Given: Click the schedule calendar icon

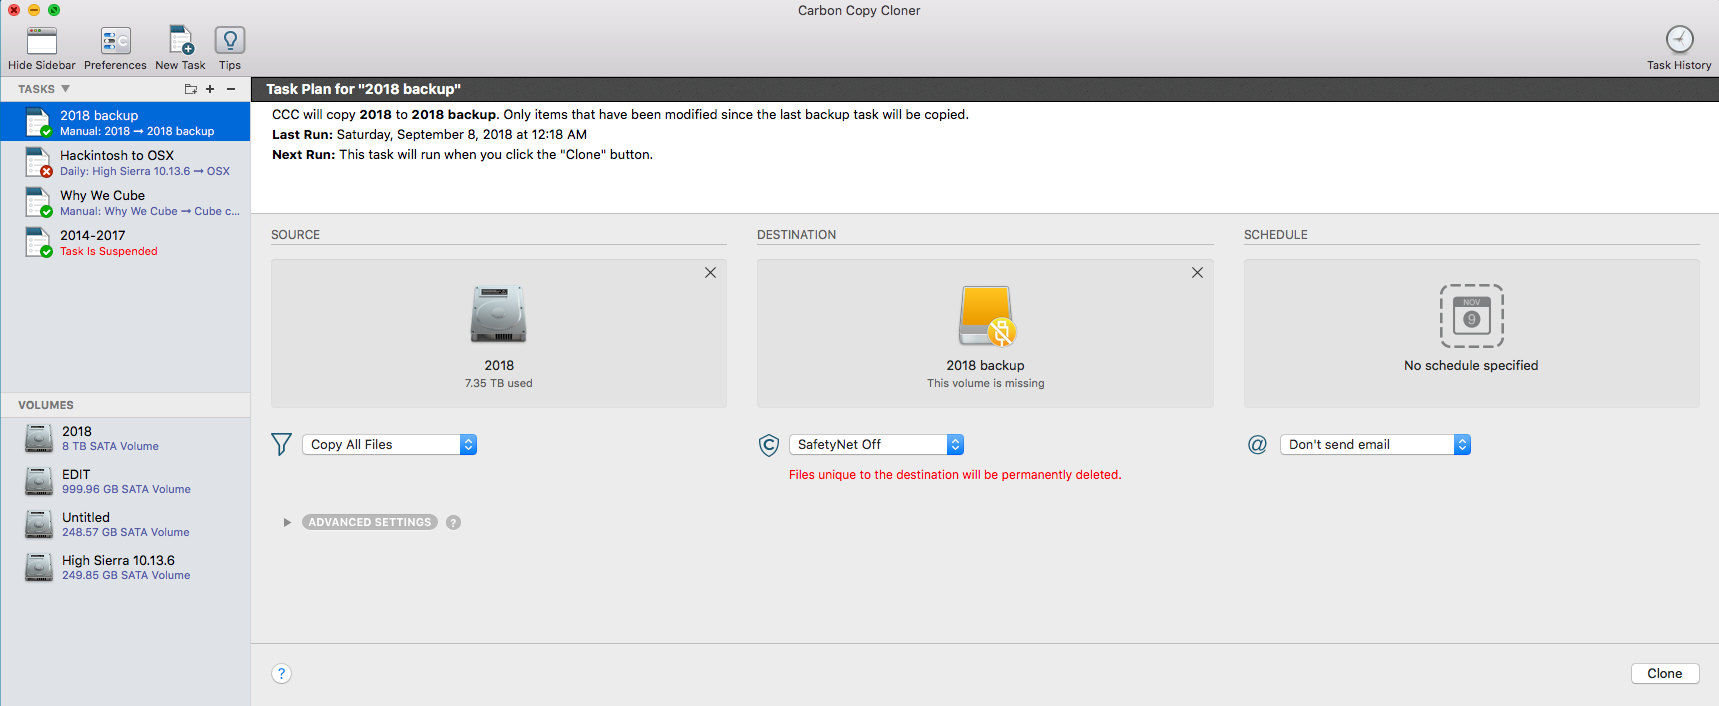Looking at the screenshot, I should pos(1471,316).
